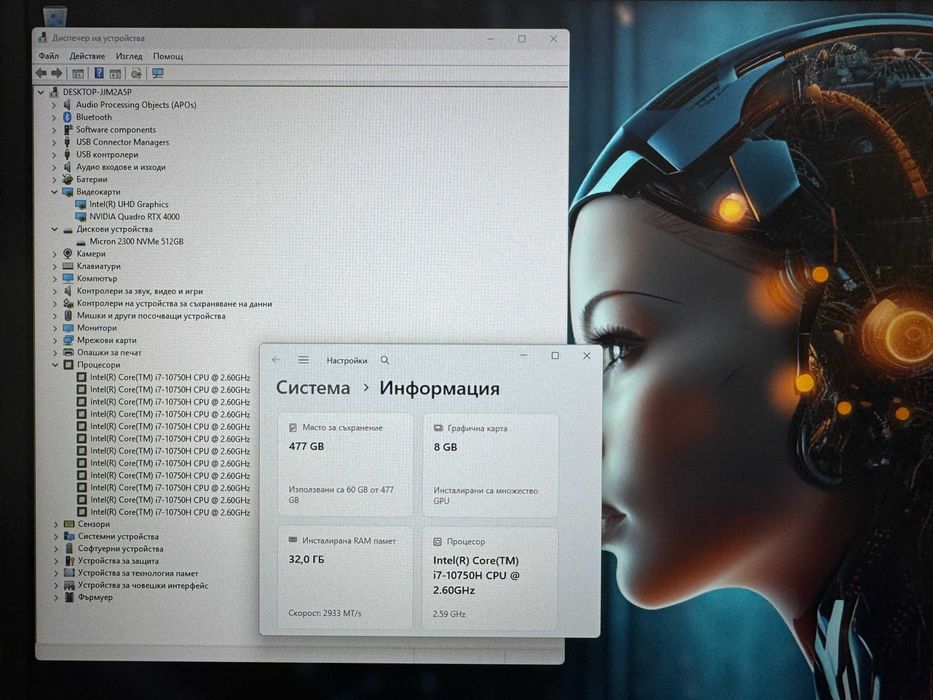Click the Монитори monitor icon

point(68,328)
